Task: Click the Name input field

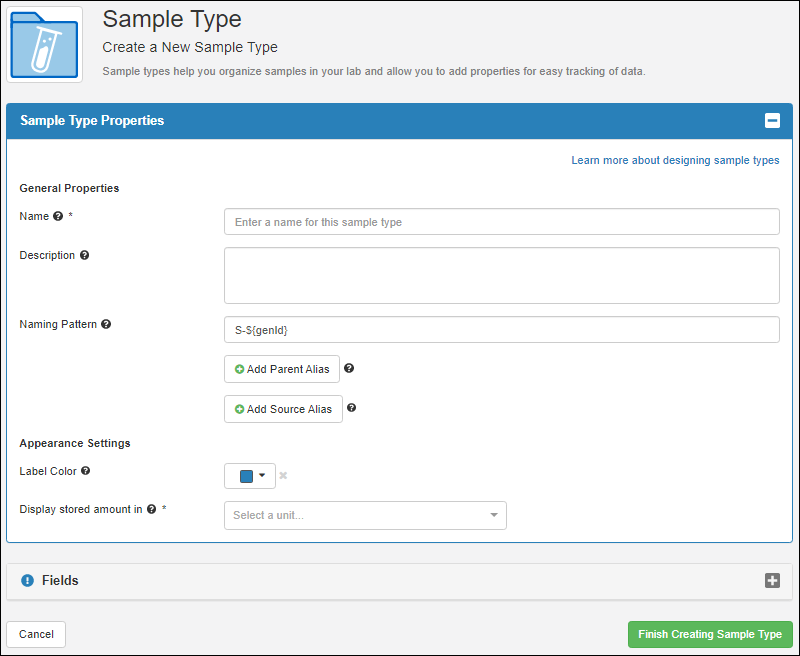Action: pyautogui.click(x=502, y=222)
